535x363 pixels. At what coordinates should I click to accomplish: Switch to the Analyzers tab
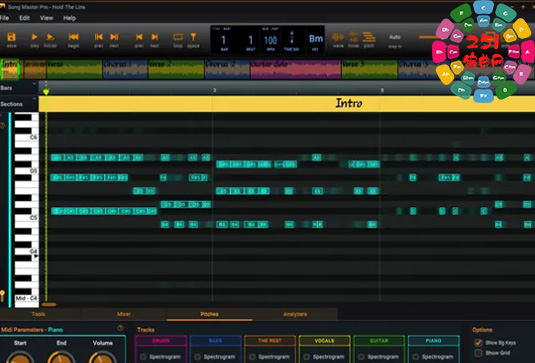pyautogui.click(x=295, y=314)
